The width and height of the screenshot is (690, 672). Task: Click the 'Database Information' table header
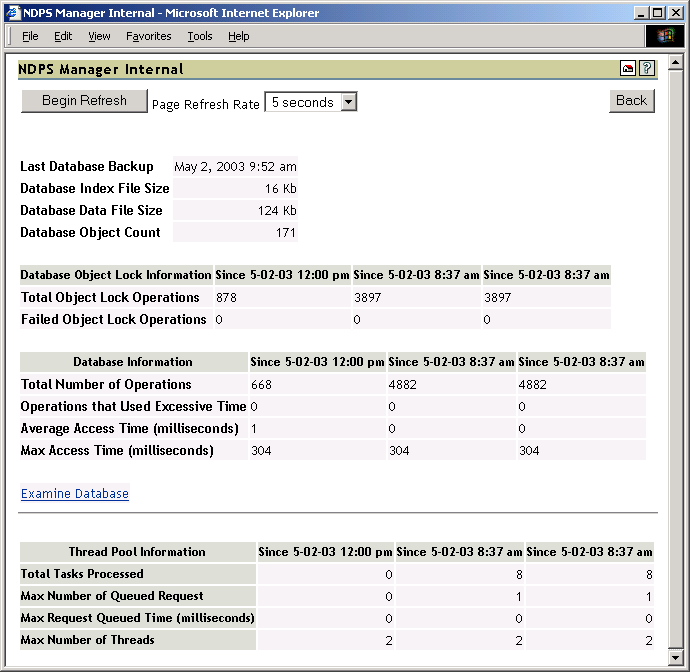pos(133,362)
